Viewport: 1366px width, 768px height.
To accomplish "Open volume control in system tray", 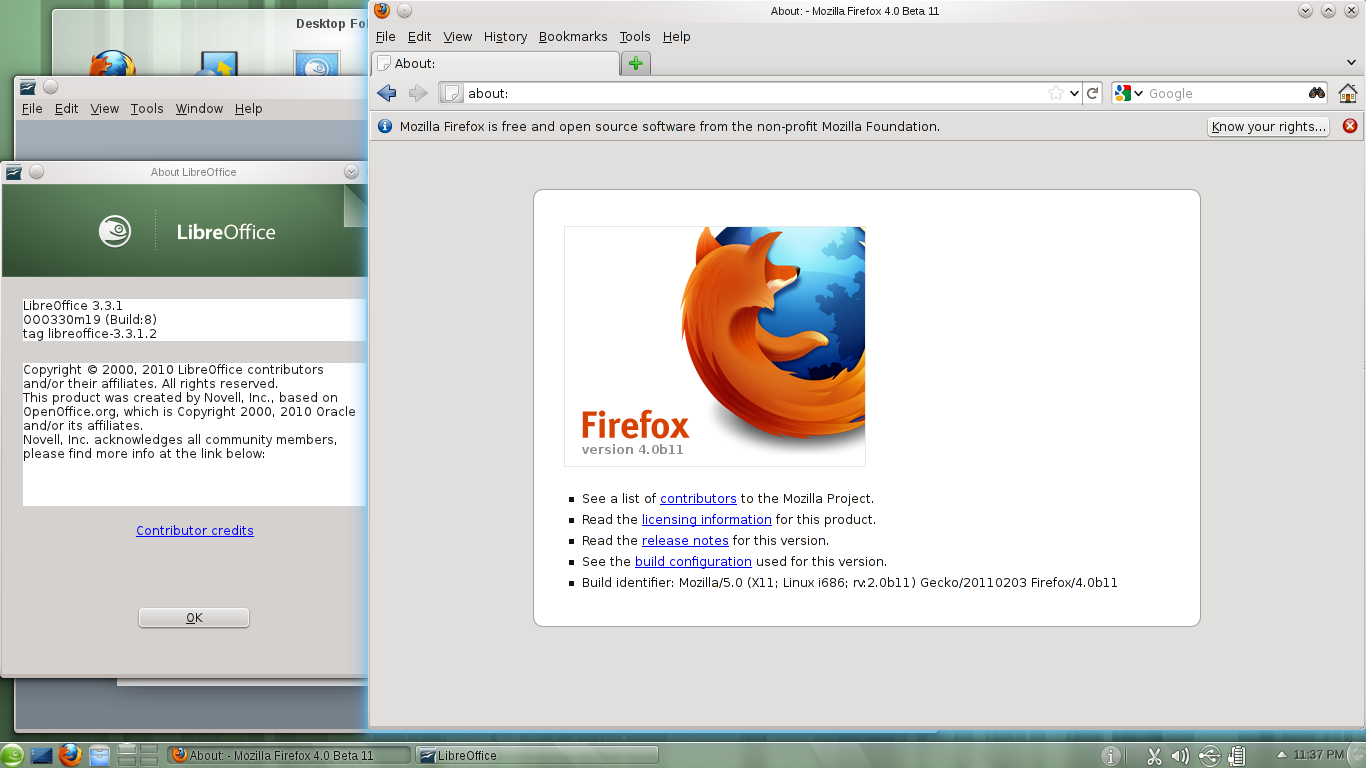I will click(x=1180, y=756).
